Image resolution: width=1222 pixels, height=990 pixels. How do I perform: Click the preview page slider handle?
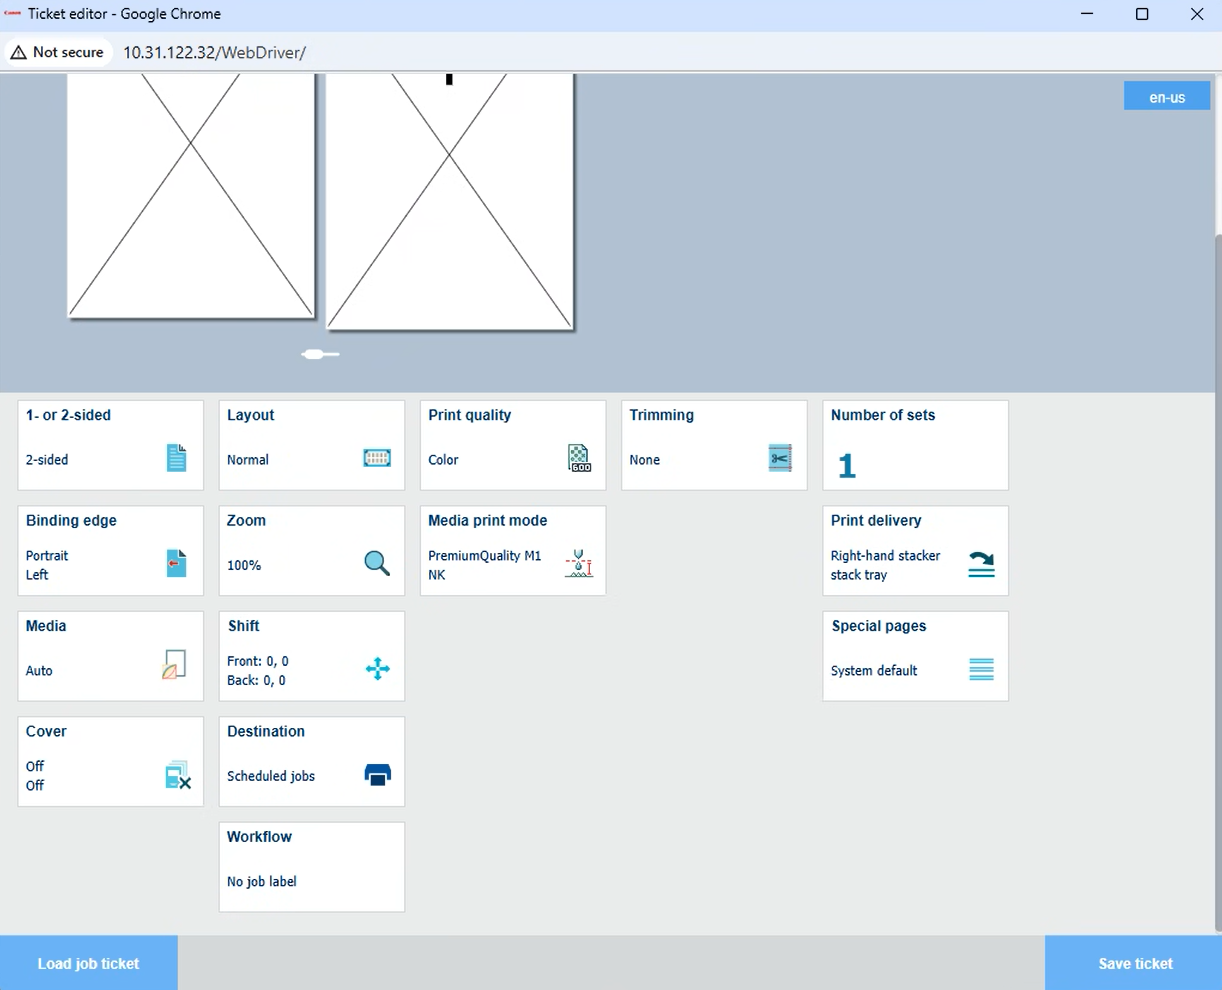[314, 354]
